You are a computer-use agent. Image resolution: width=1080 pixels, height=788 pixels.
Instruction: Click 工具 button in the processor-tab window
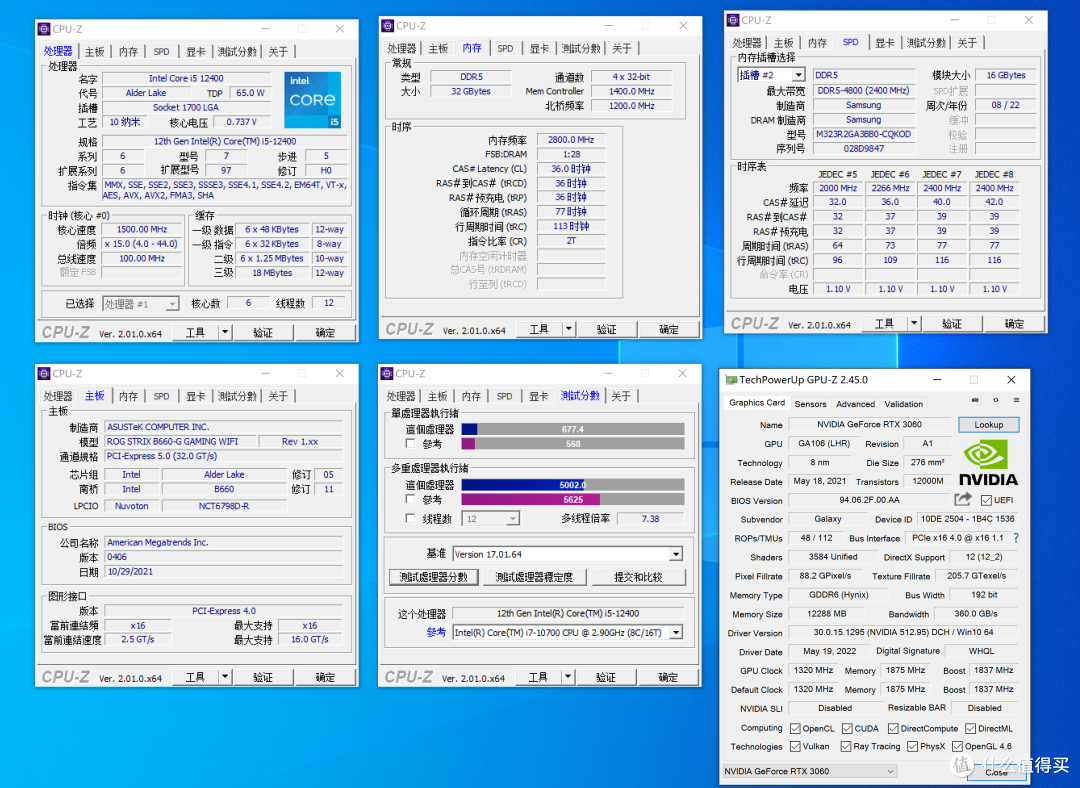(x=195, y=333)
